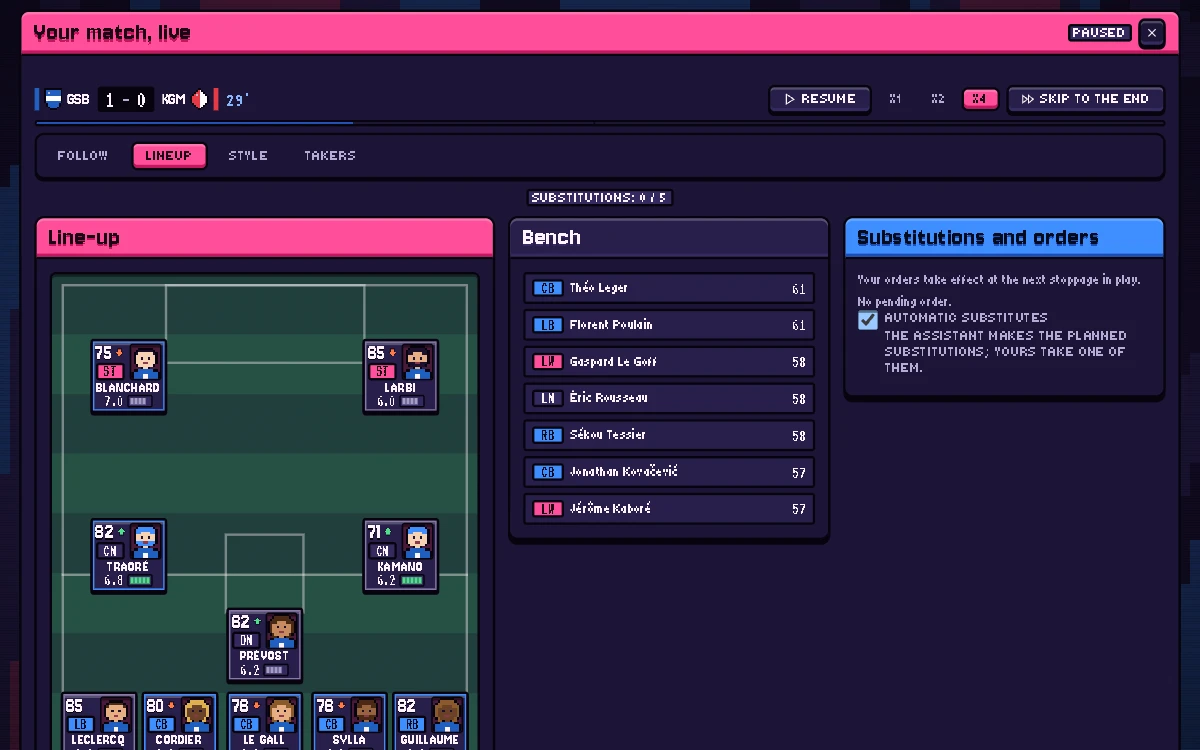Click the KGM team crest icon
This screenshot has height=750, width=1200.
click(200, 99)
